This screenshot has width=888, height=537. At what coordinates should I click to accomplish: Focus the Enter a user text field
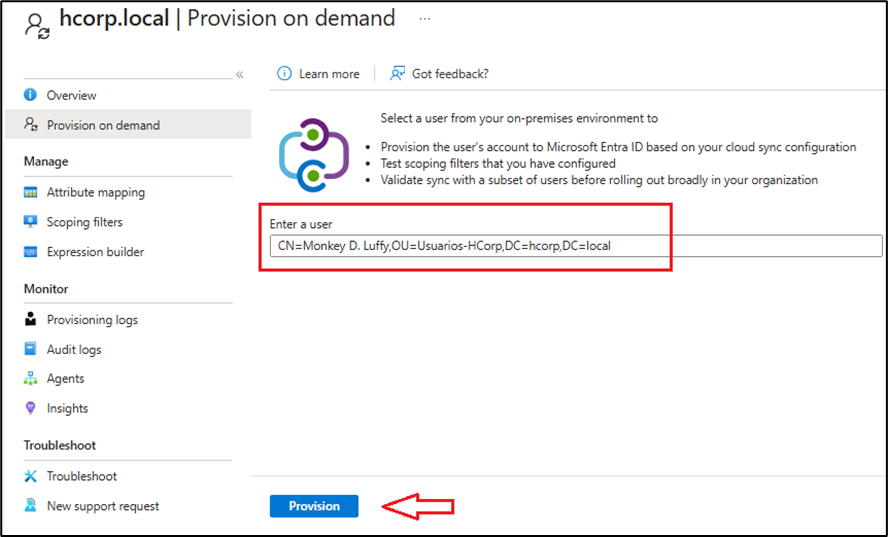point(575,246)
